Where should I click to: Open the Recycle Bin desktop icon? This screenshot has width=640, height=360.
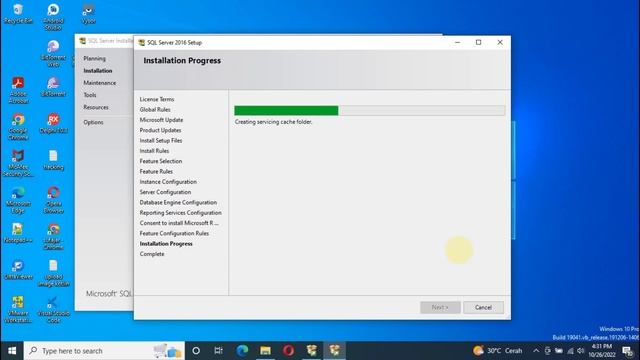pos(18,13)
